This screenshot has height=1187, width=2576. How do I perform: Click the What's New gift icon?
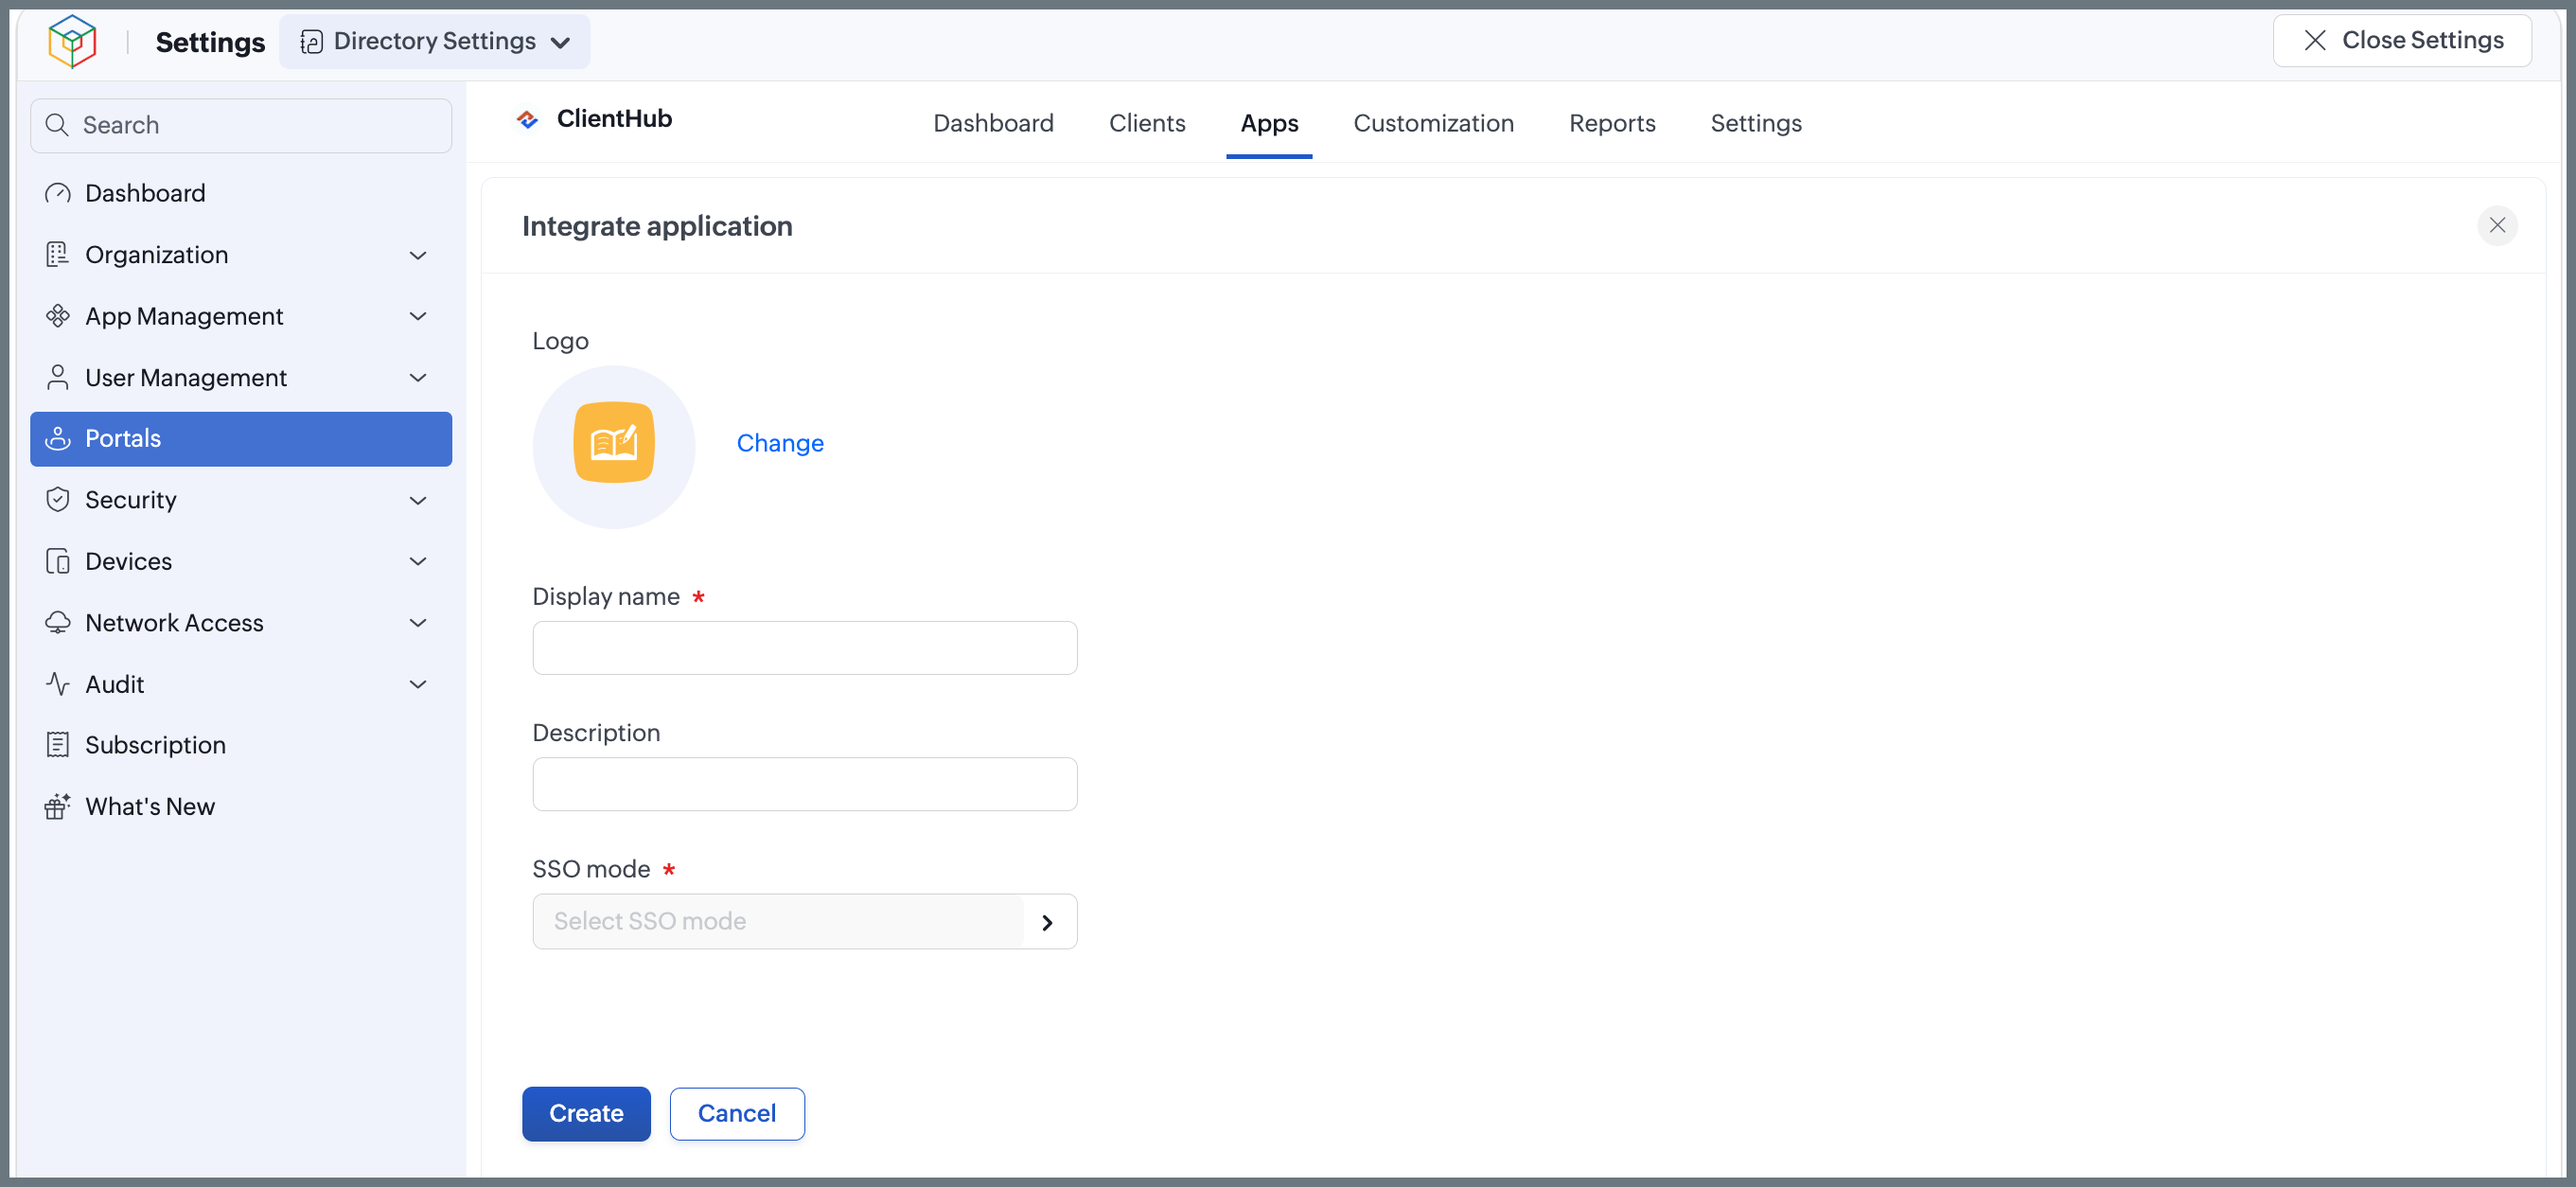(x=58, y=807)
